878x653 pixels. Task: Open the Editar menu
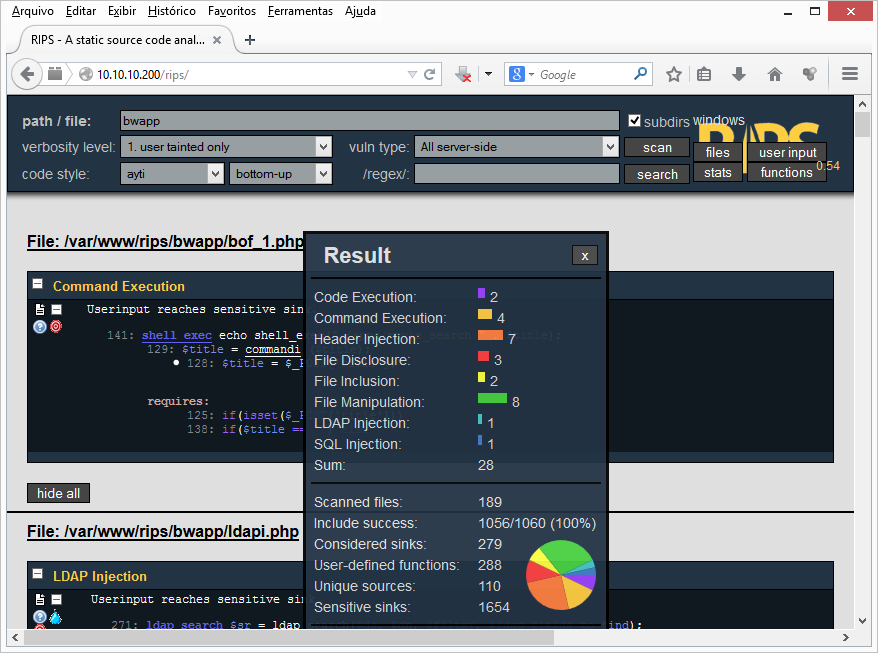(81, 11)
